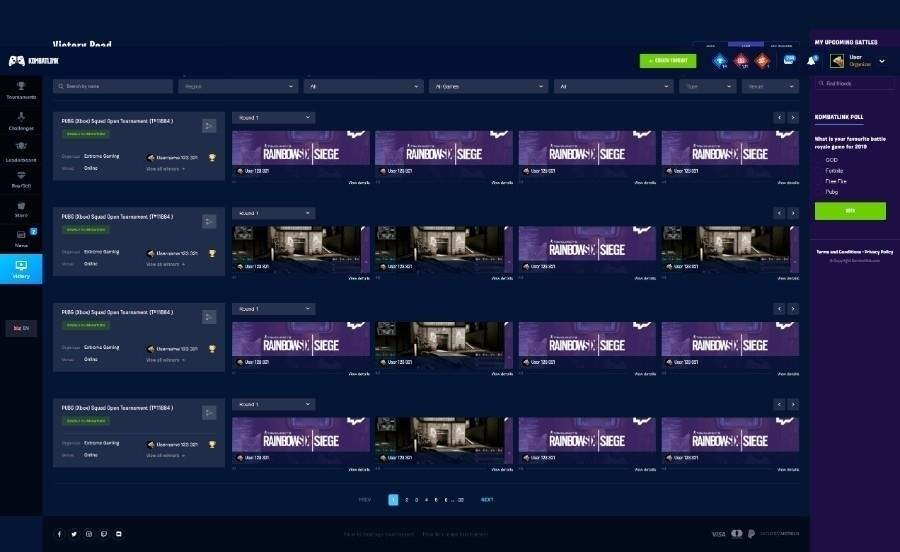Open the All Games filter dropdown
900x552 pixels.
point(488,86)
